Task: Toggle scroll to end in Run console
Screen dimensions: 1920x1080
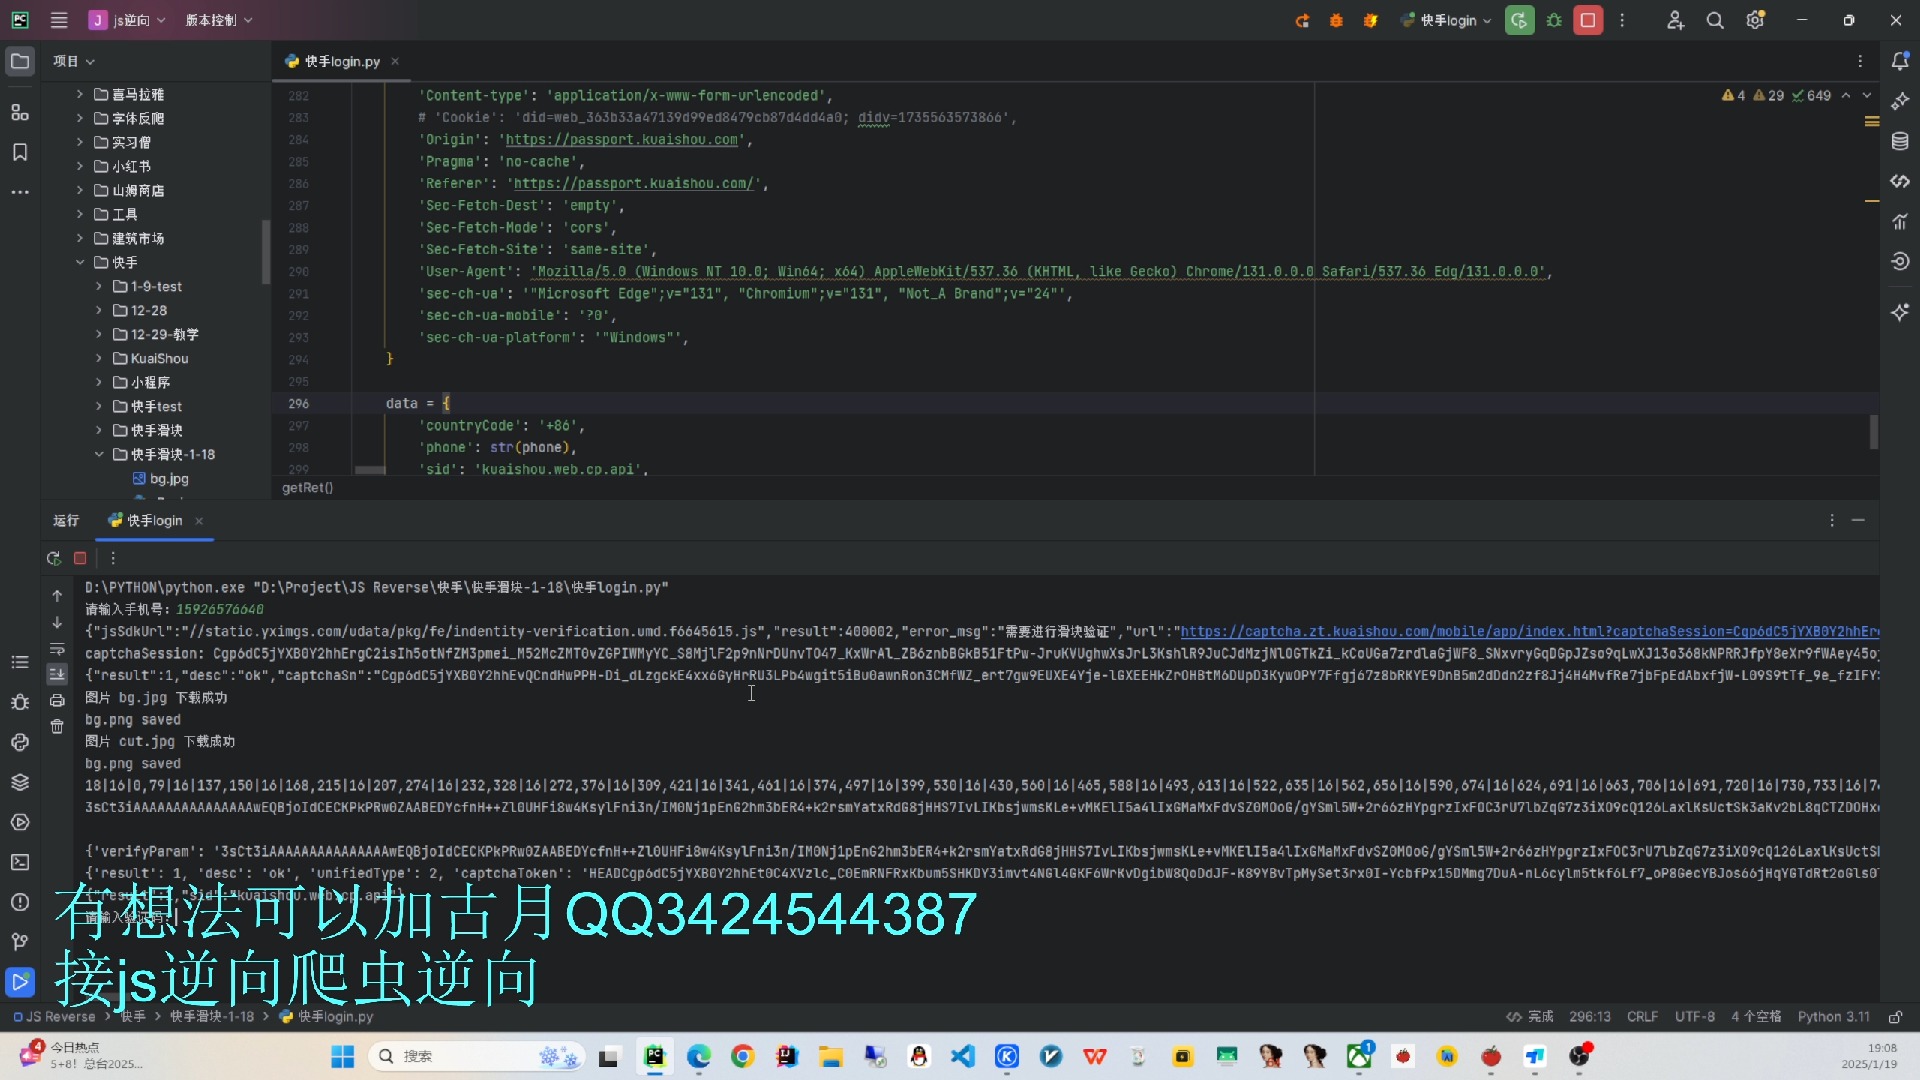Action: point(57,675)
